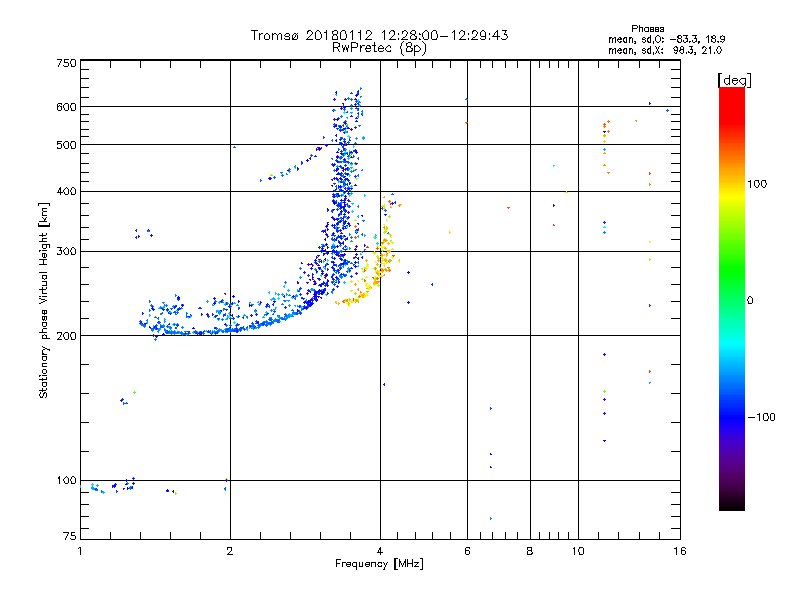
Task: Click the x-axis tick label '4'
Action: click(380, 551)
